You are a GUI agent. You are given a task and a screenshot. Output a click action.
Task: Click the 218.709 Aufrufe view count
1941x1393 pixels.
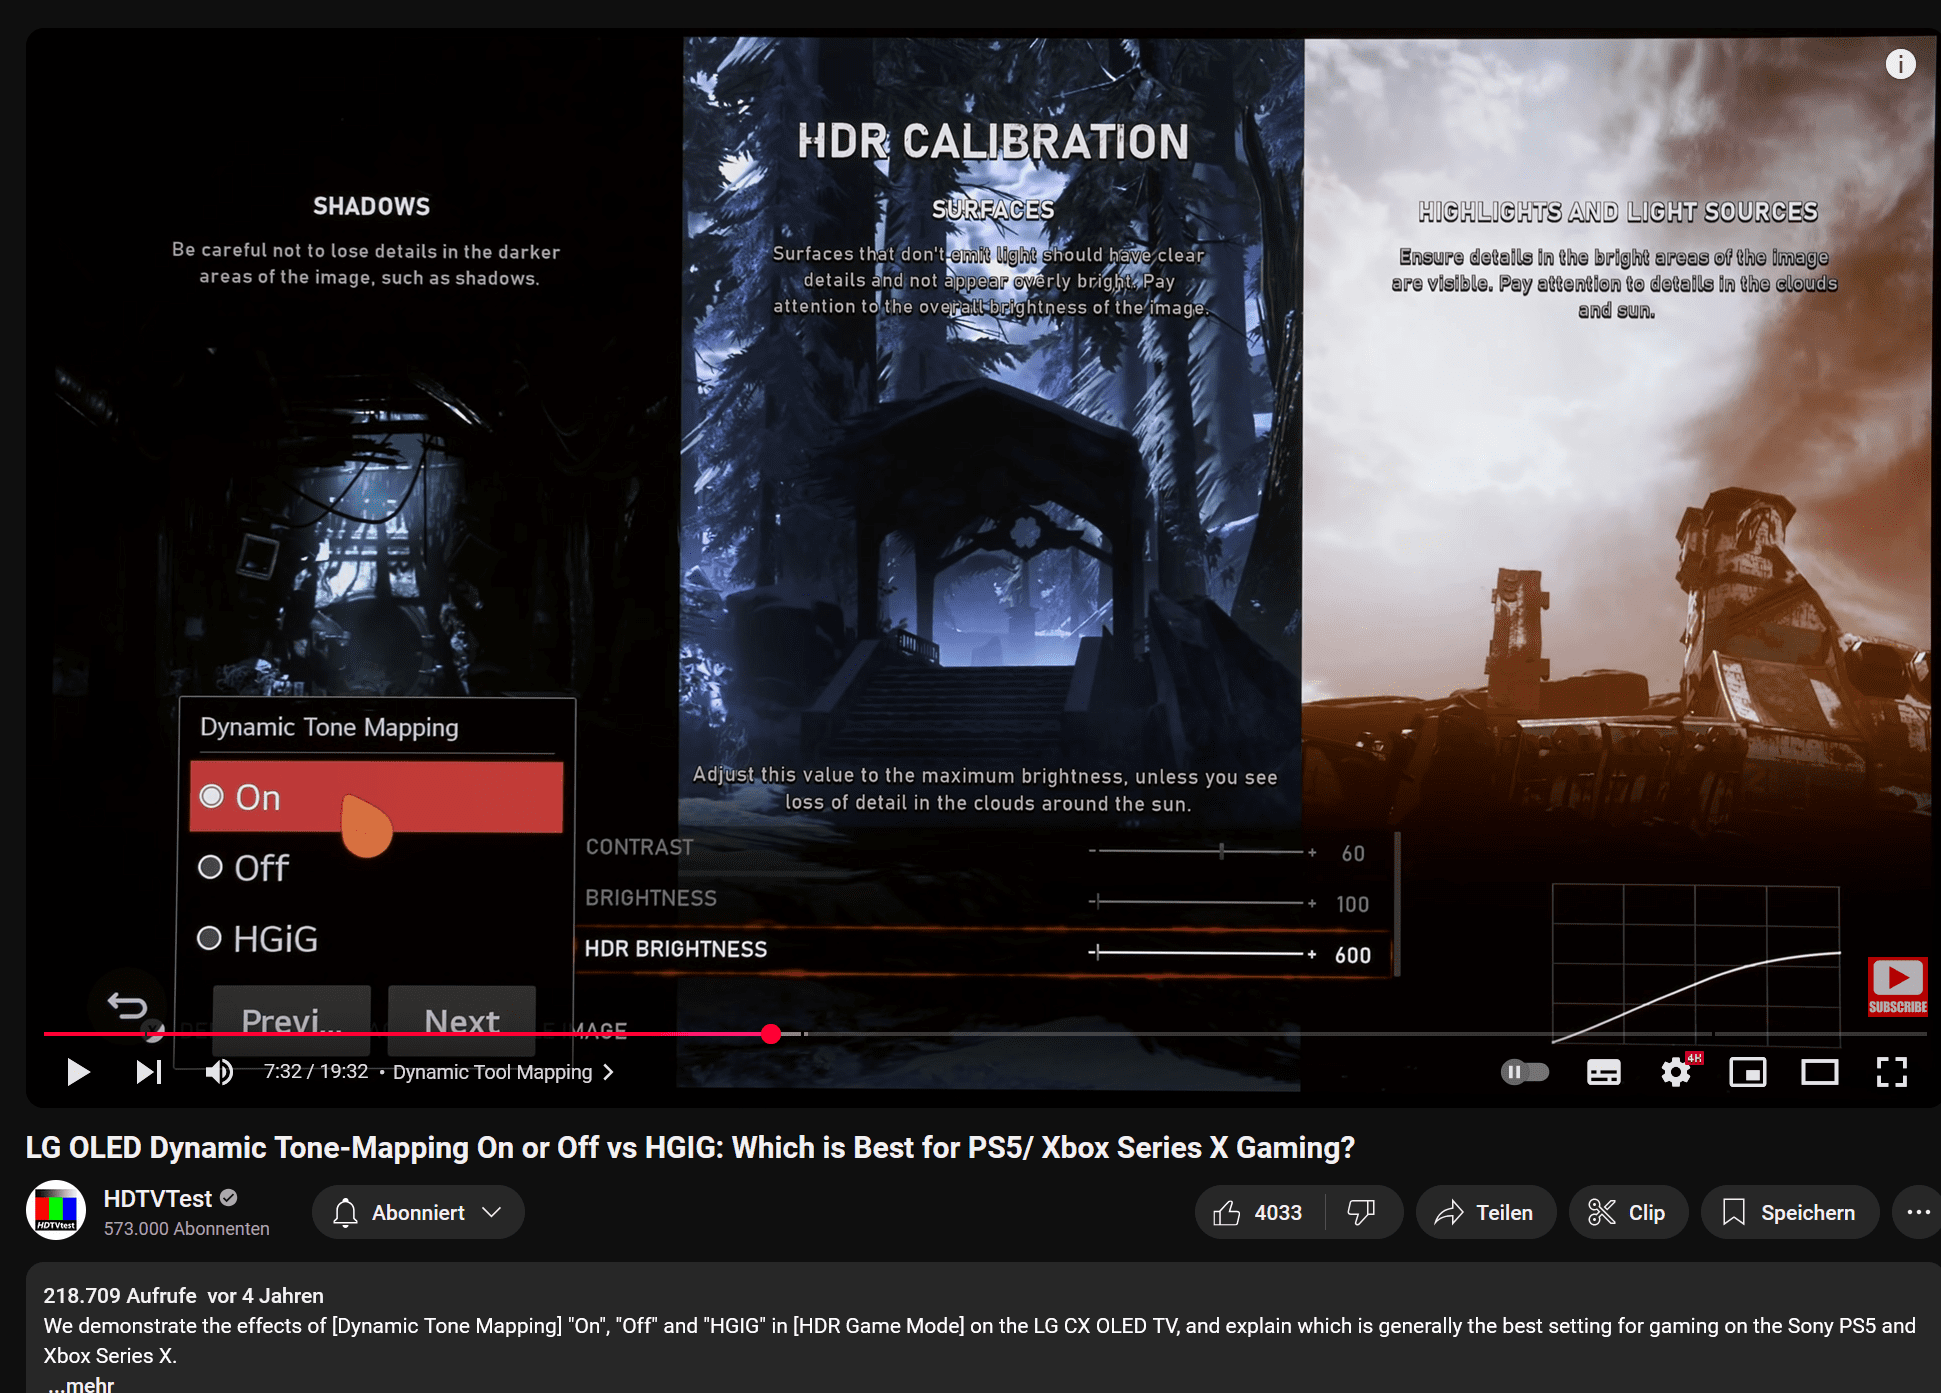(120, 1296)
